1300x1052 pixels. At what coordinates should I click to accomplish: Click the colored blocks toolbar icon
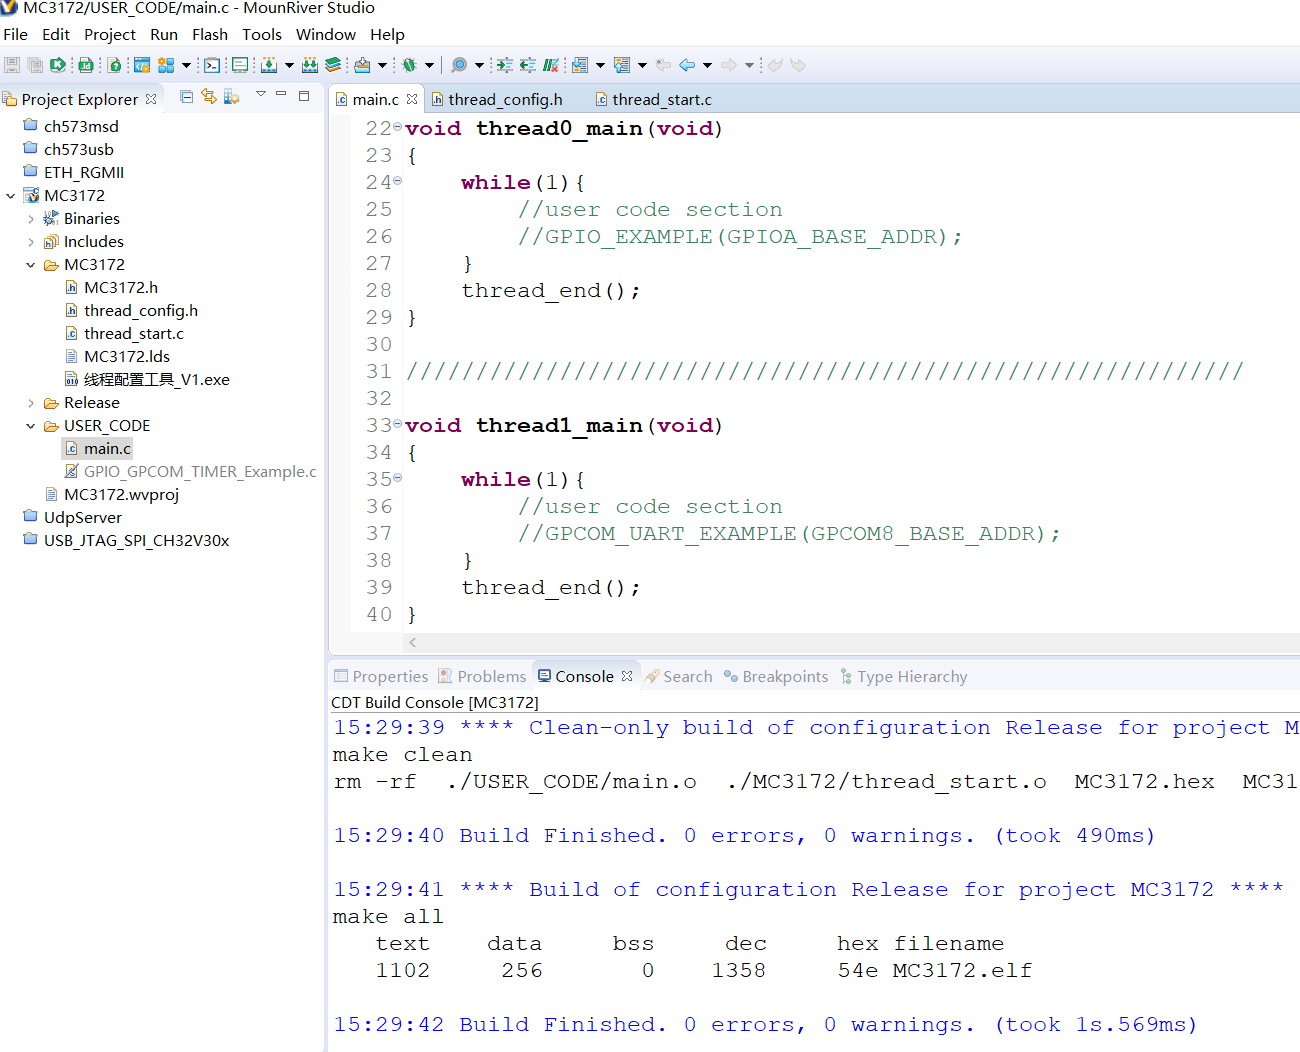[166, 65]
